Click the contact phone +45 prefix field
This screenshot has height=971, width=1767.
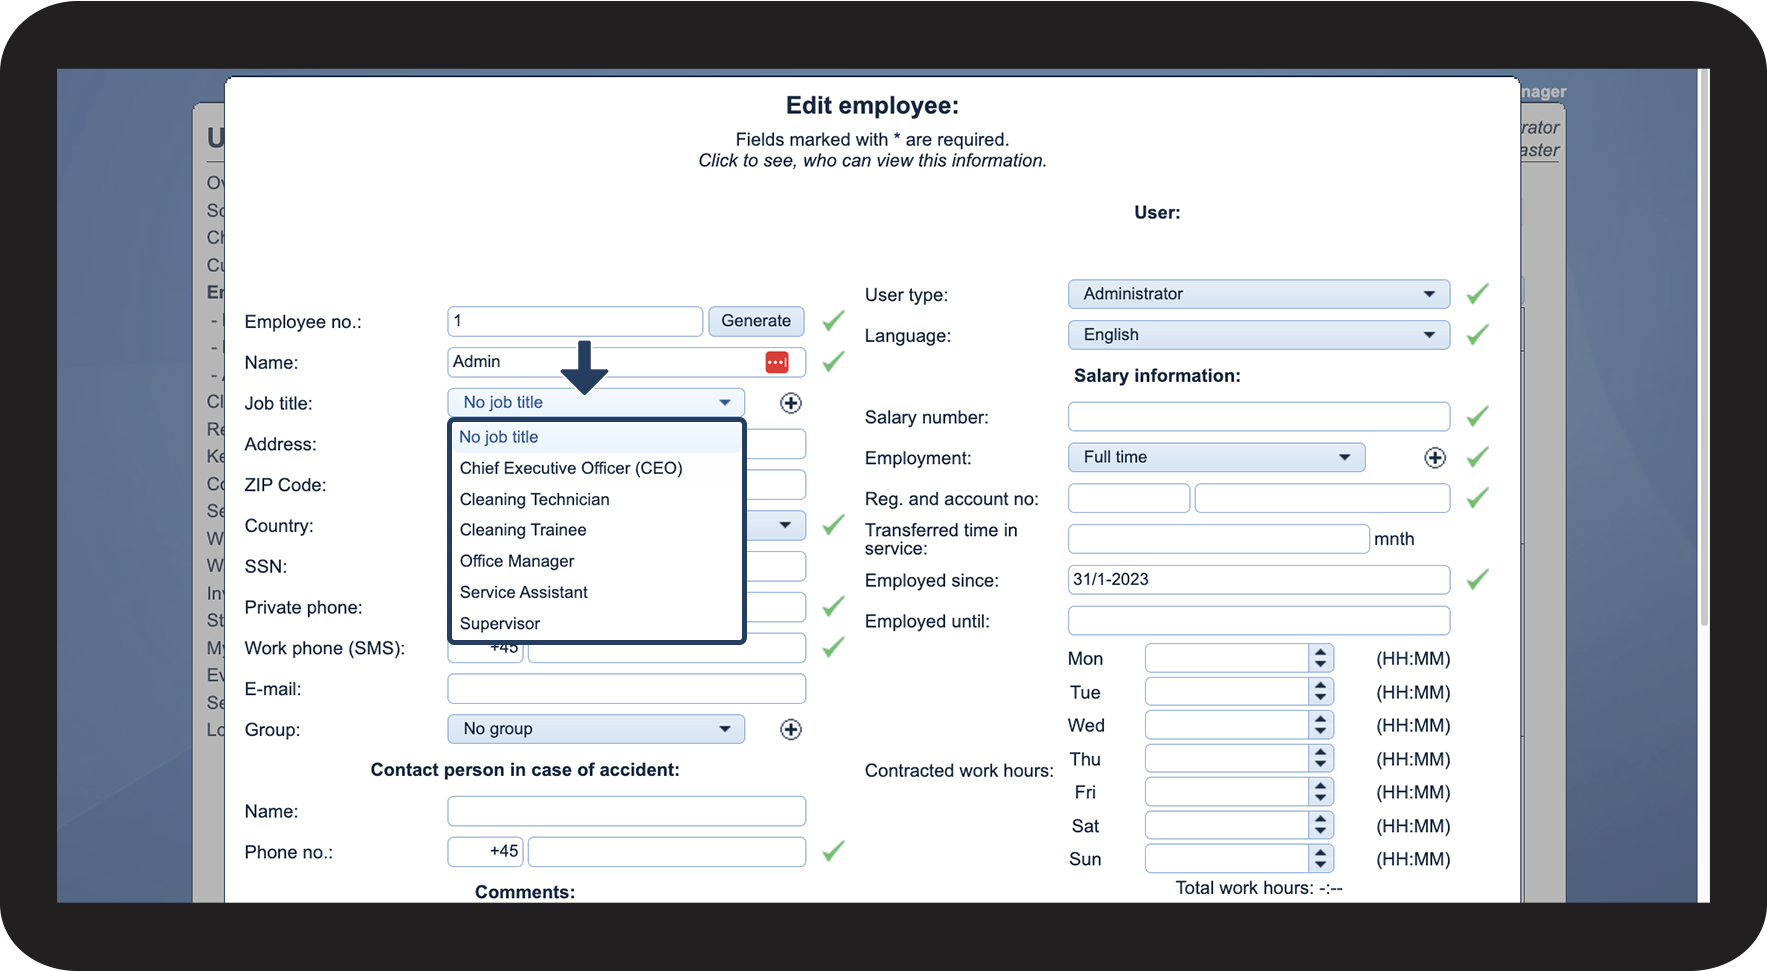pyautogui.click(x=485, y=851)
